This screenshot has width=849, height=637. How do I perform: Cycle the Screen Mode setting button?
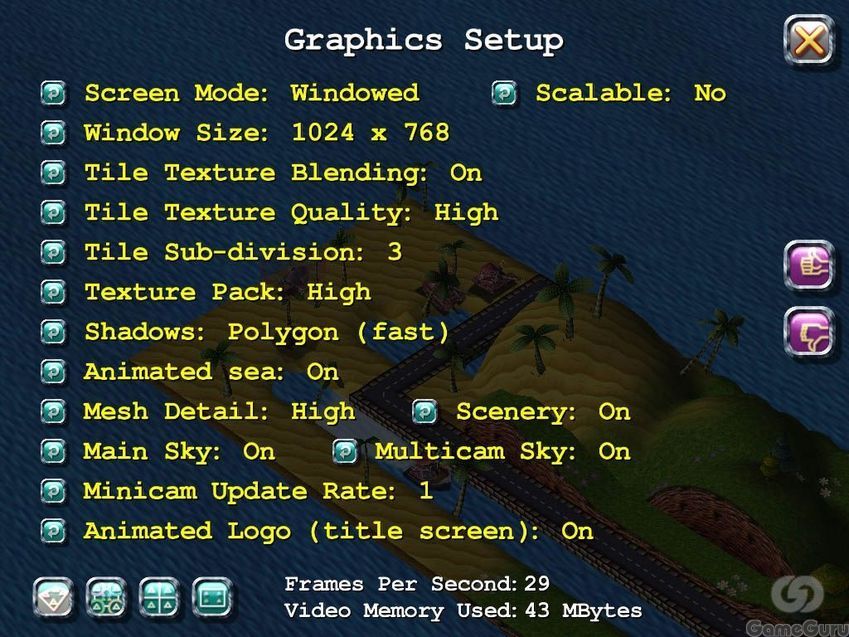(x=54, y=93)
